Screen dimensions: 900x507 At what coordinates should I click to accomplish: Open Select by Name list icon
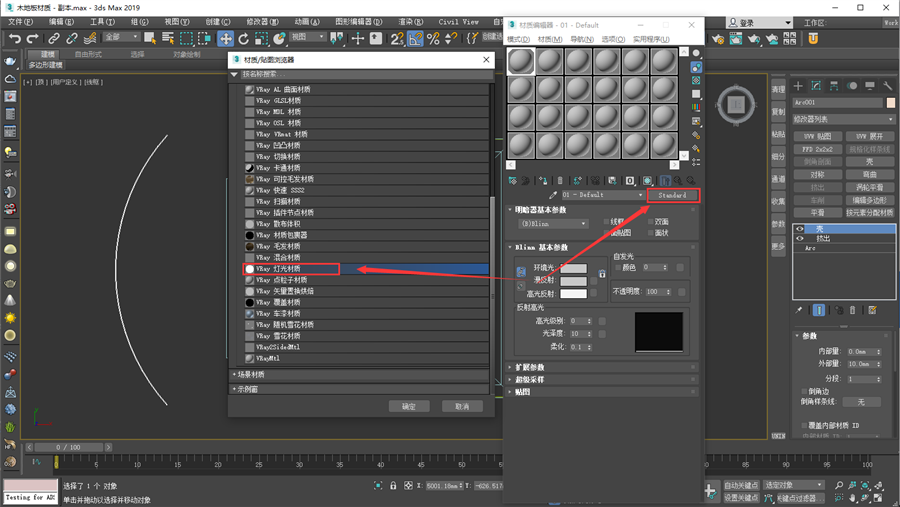click(168, 38)
